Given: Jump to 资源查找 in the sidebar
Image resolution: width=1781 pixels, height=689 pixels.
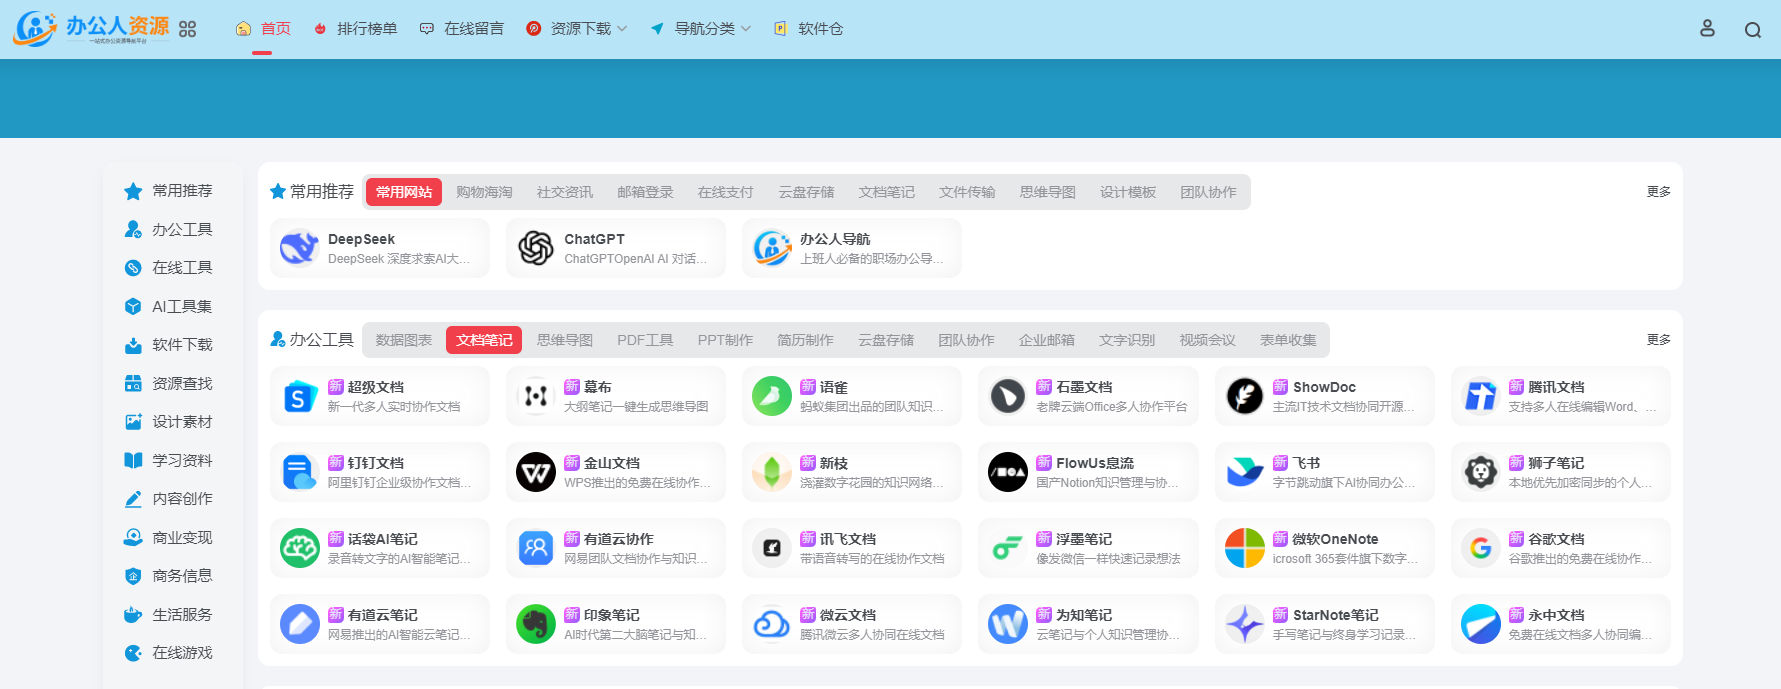Looking at the screenshot, I should pyautogui.click(x=169, y=383).
